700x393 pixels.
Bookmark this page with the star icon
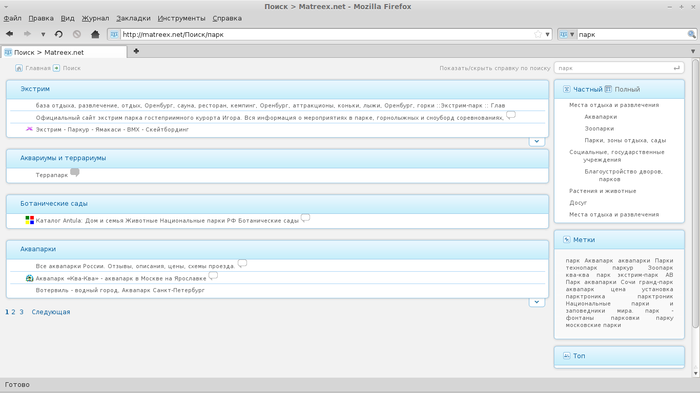538,34
